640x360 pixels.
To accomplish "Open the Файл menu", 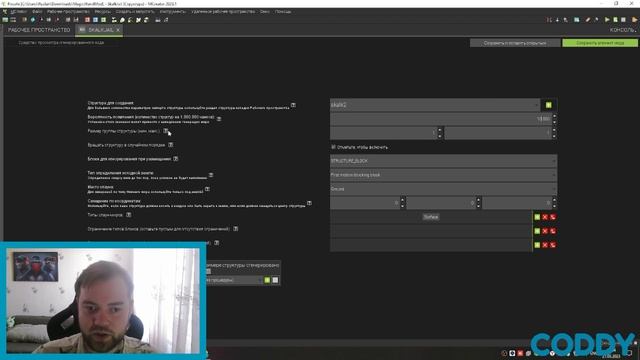I will click(x=37, y=11).
